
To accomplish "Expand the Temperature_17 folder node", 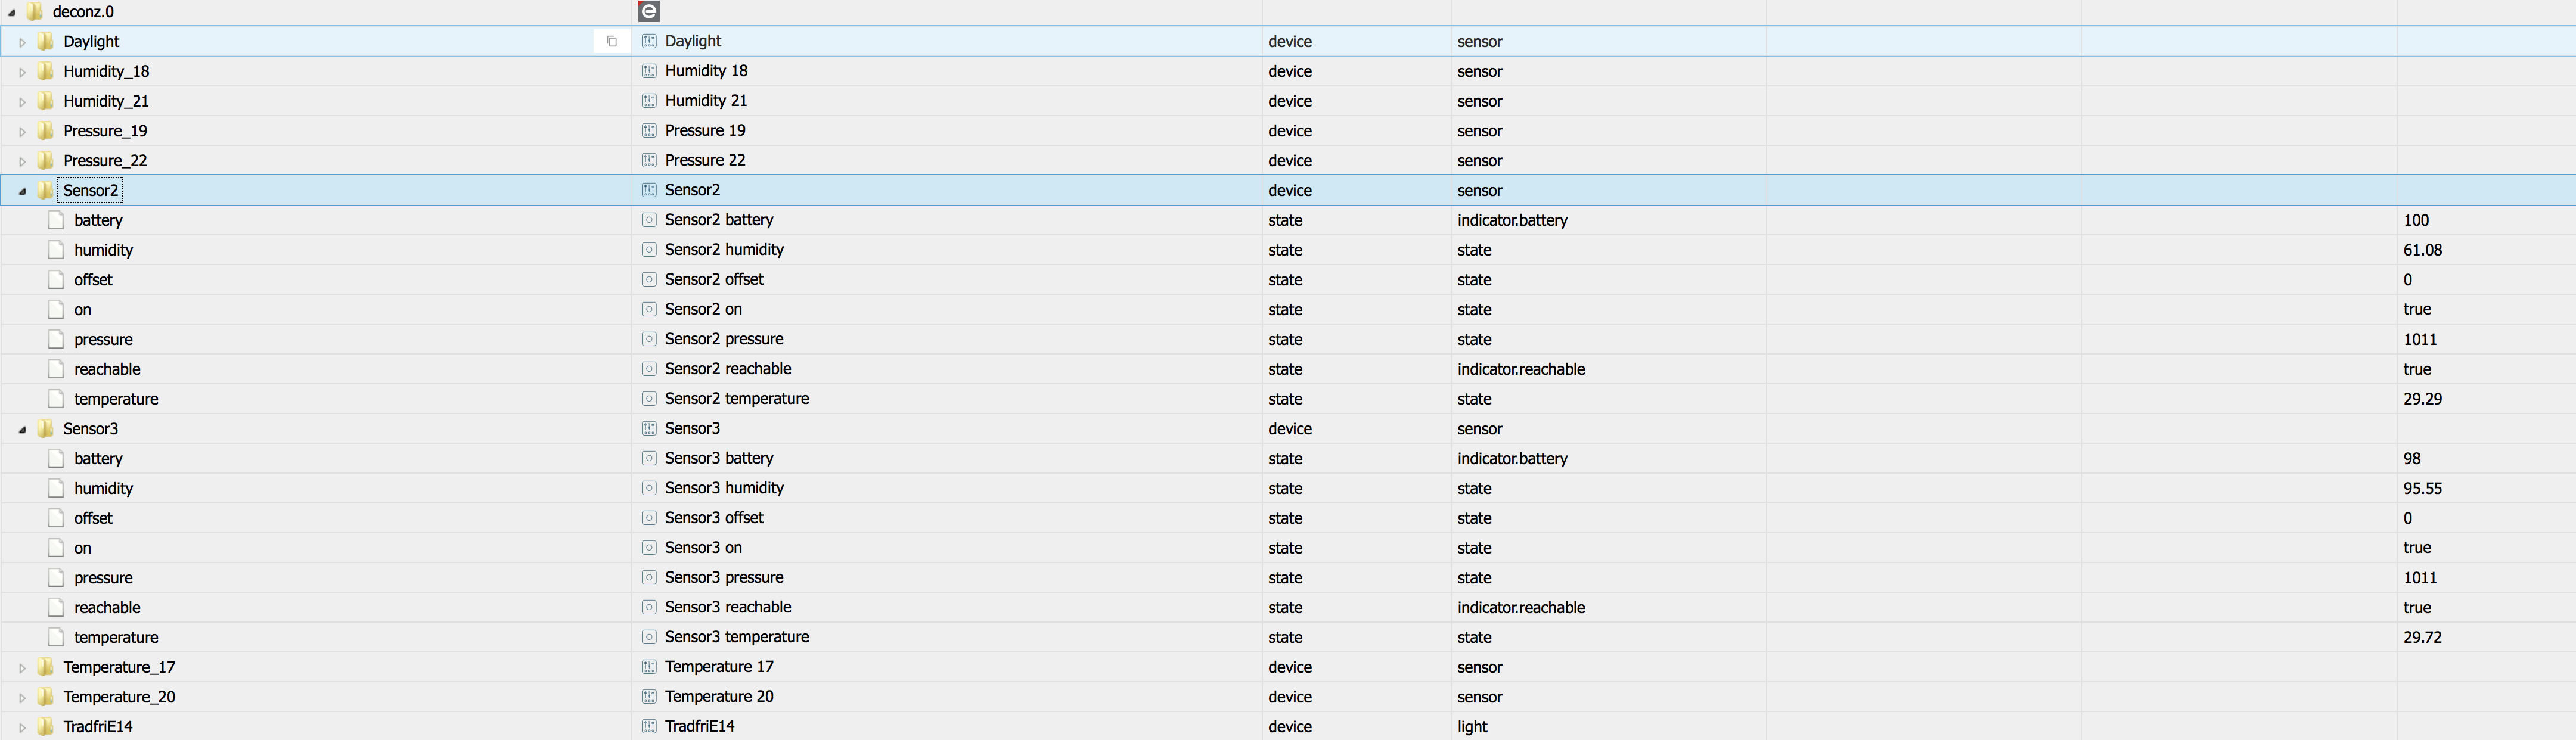I will (x=22, y=668).
